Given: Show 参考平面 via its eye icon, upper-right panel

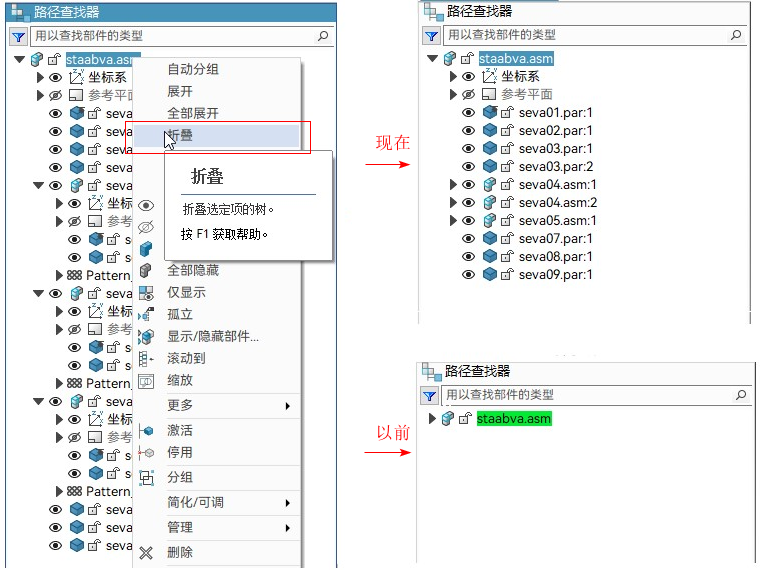Looking at the screenshot, I should [468, 95].
